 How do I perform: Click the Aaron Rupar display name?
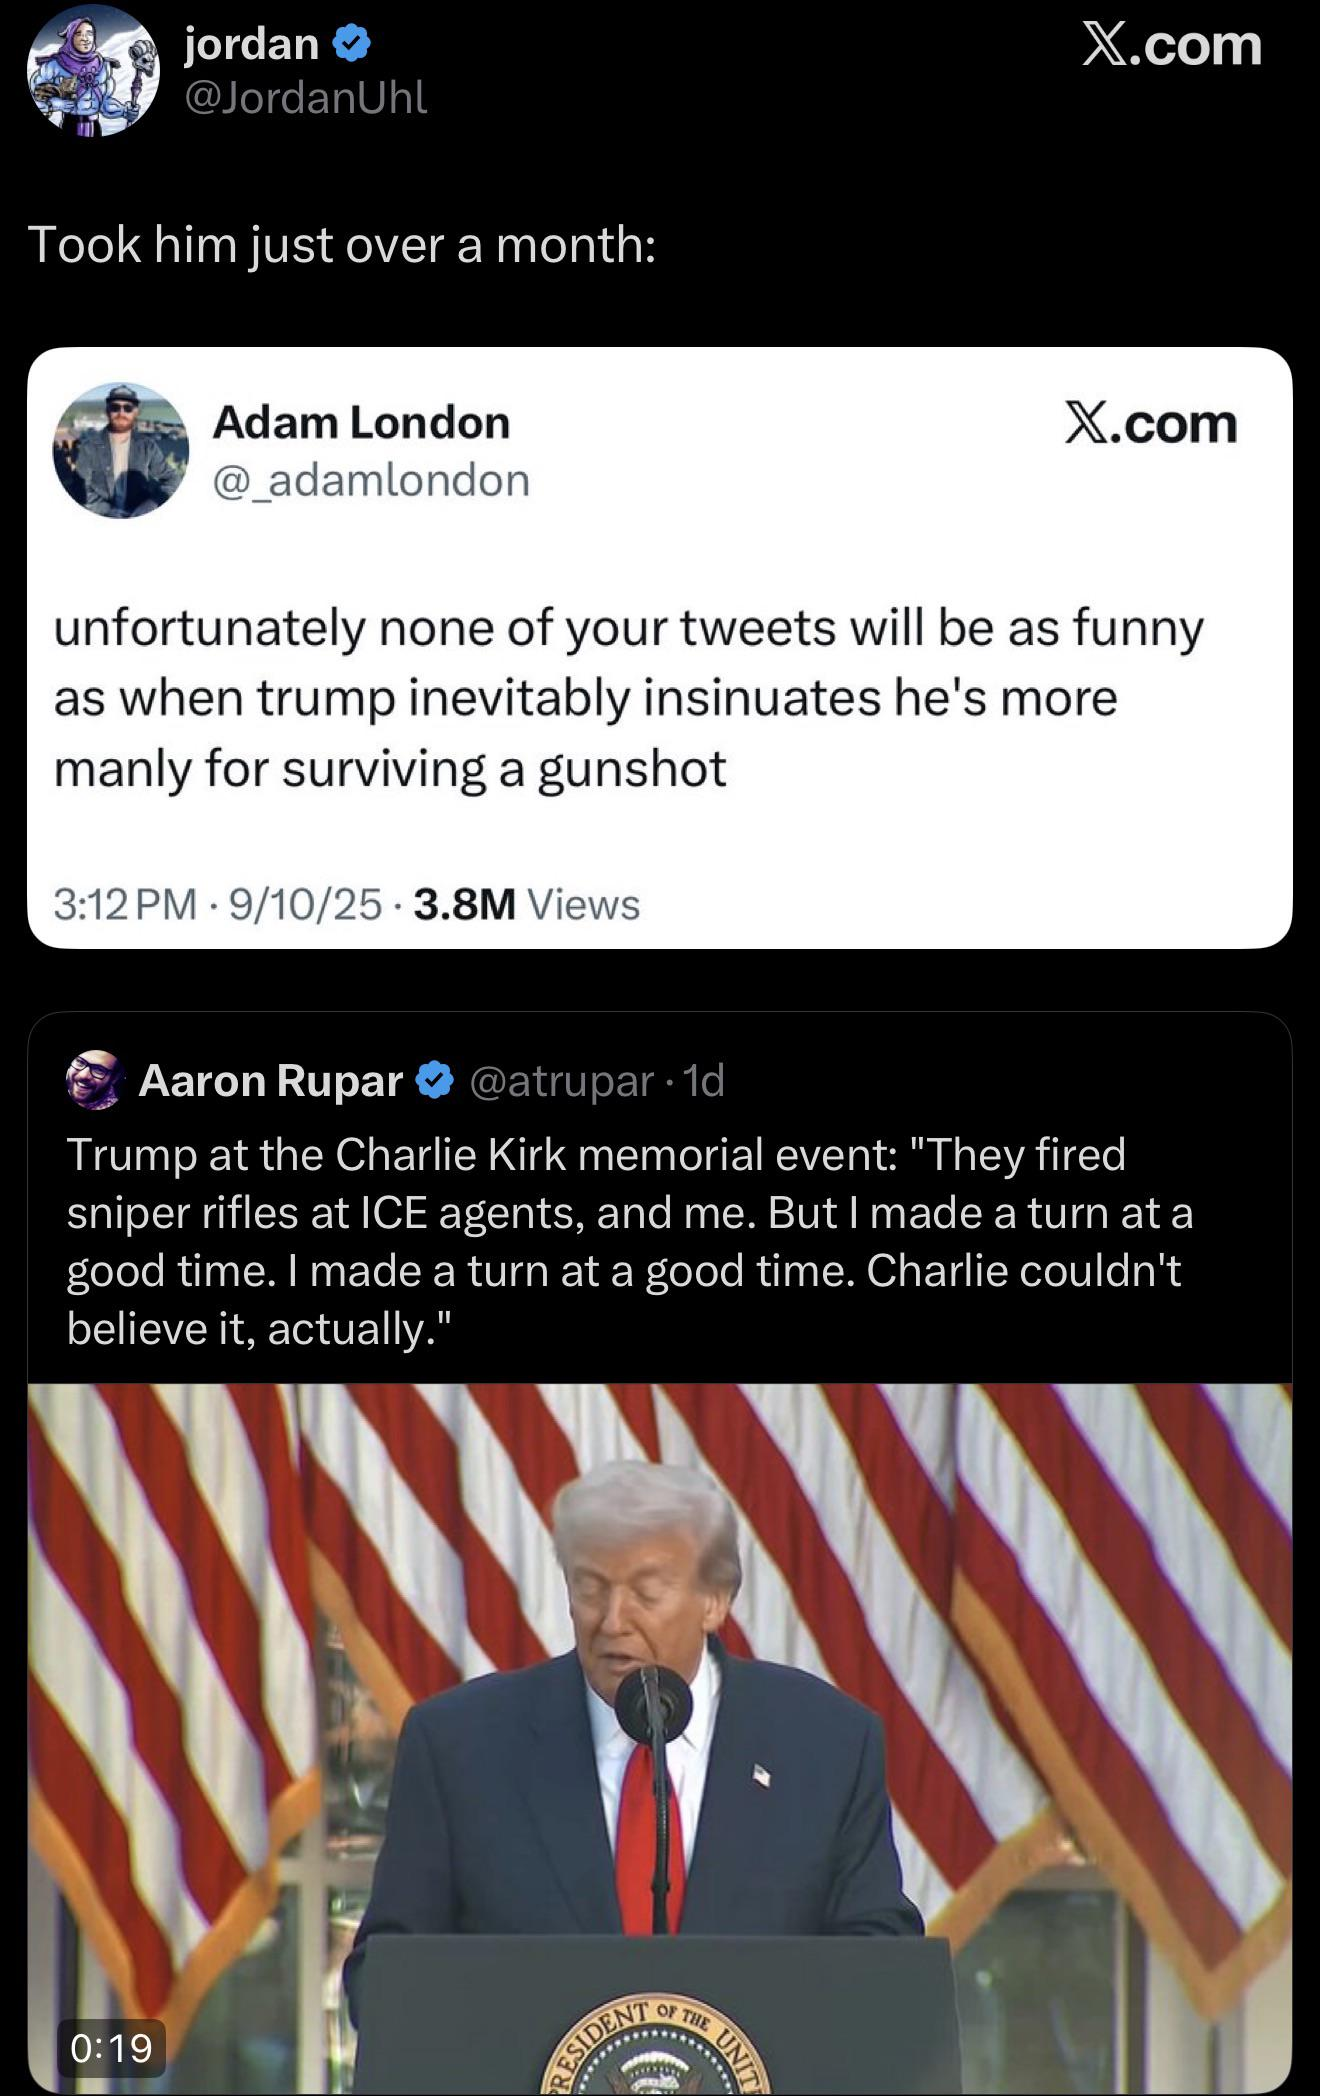coord(270,1080)
